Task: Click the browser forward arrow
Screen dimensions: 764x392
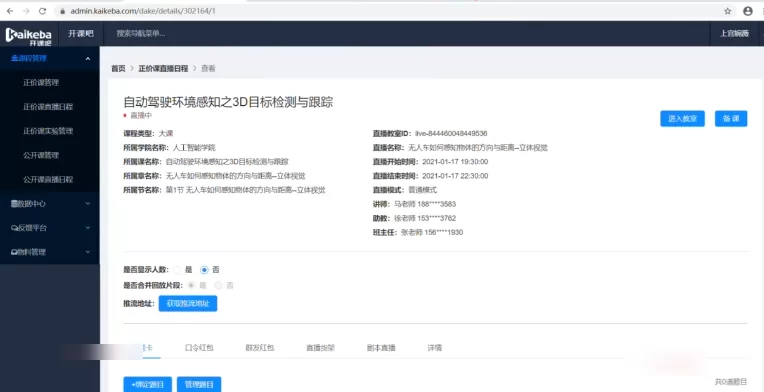Action: pyautogui.click(x=26, y=11)
